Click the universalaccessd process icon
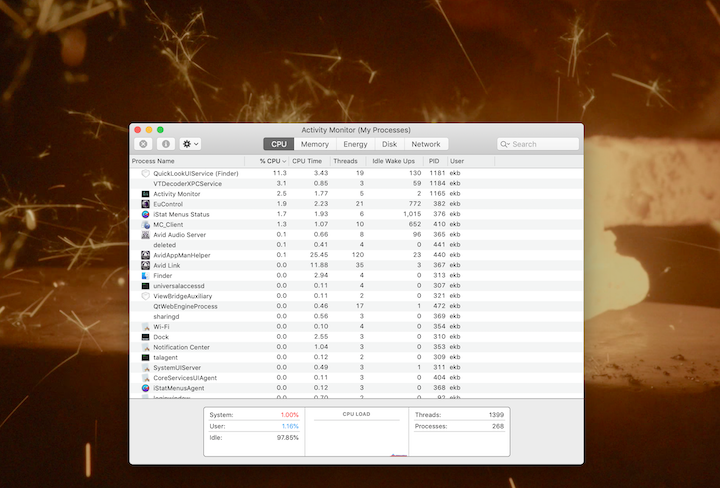Image resolution: width=720 pixels, height=488 pixels. coord(146,286)
